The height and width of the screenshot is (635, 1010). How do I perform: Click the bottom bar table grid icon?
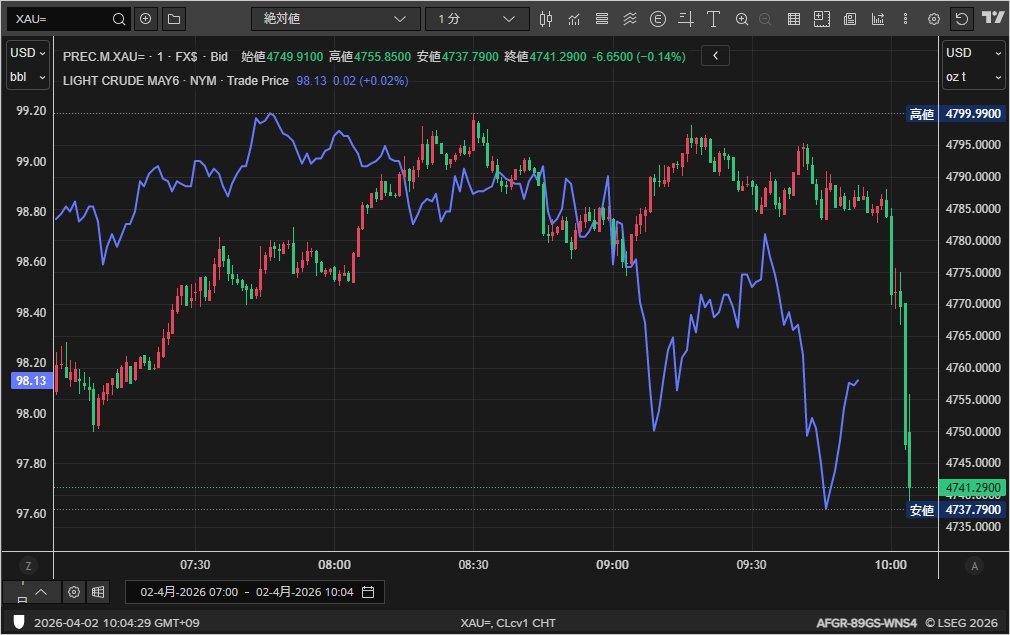pos(98,592)
